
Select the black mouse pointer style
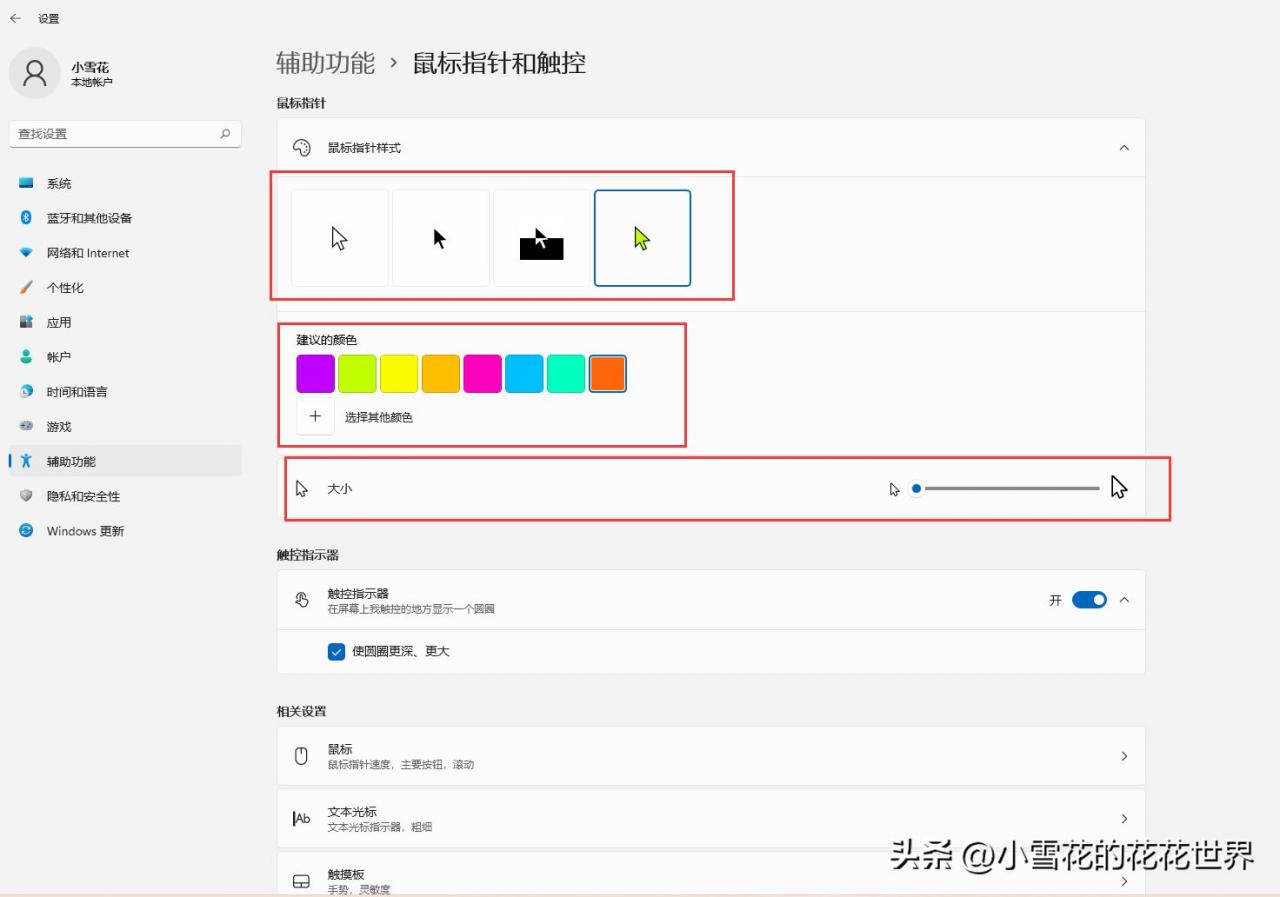tap(441, 238)
